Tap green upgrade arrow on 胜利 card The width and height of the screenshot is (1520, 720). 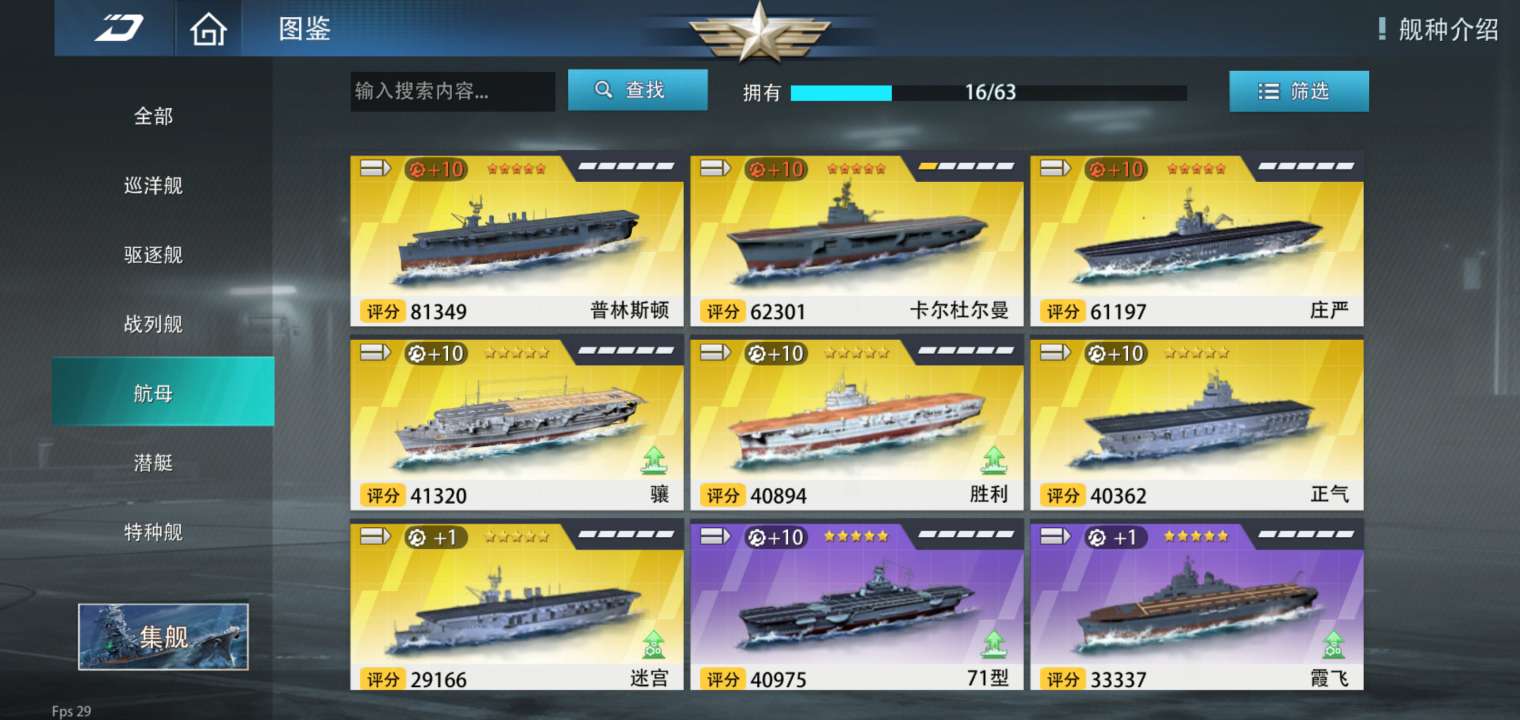(x=993, y=459)
